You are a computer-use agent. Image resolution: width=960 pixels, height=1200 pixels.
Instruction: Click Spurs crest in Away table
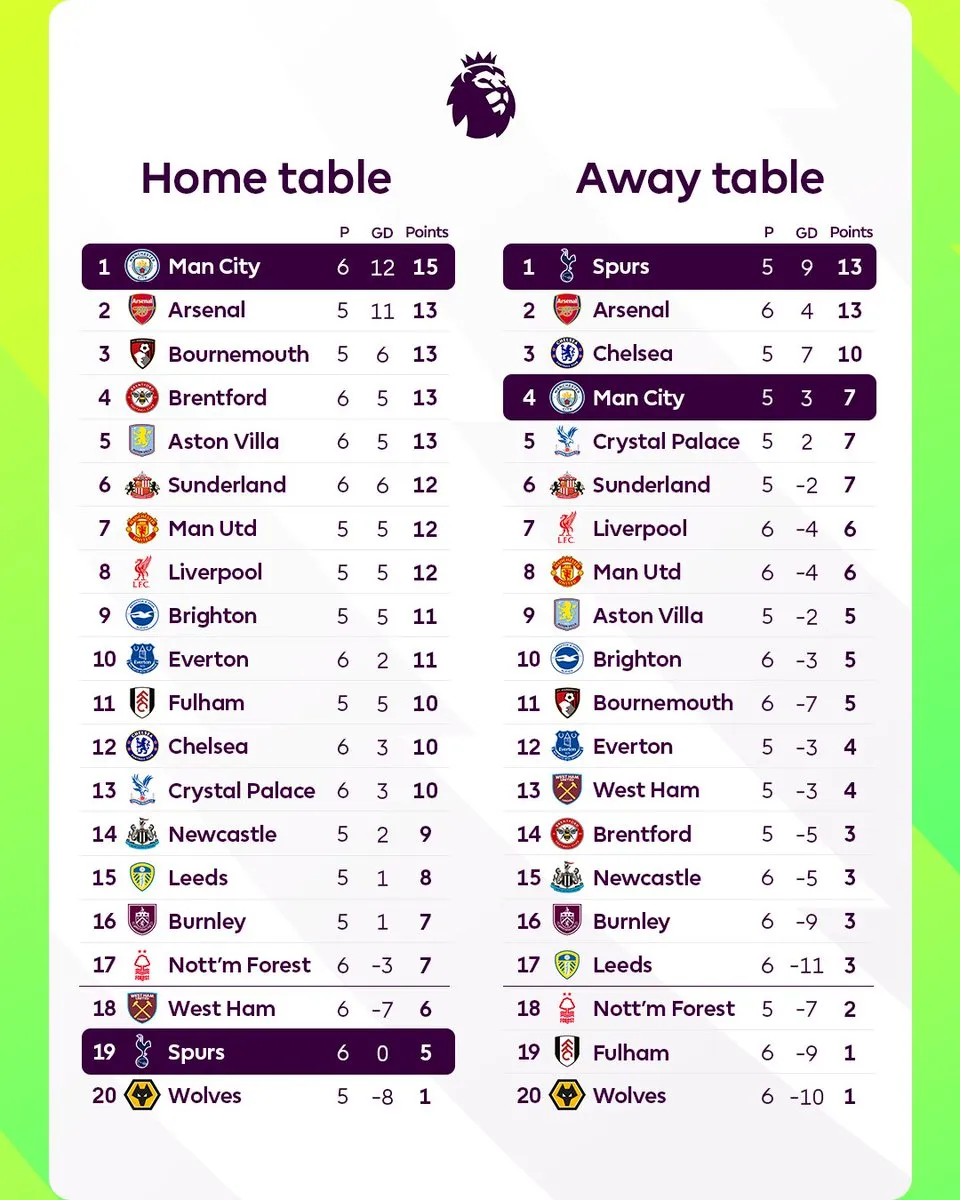567,267
